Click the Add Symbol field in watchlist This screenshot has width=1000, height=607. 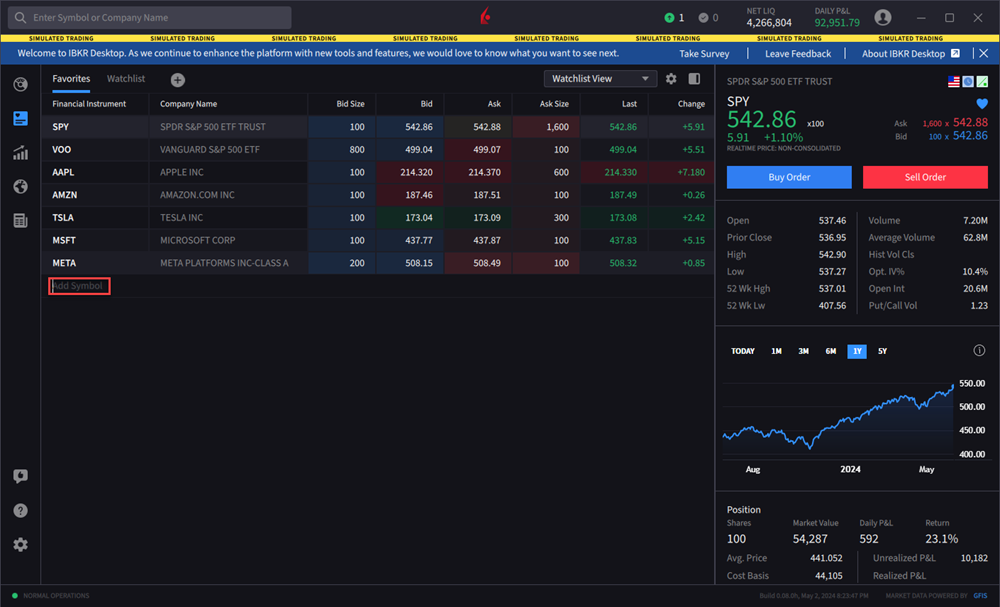[x=79, y=286]
